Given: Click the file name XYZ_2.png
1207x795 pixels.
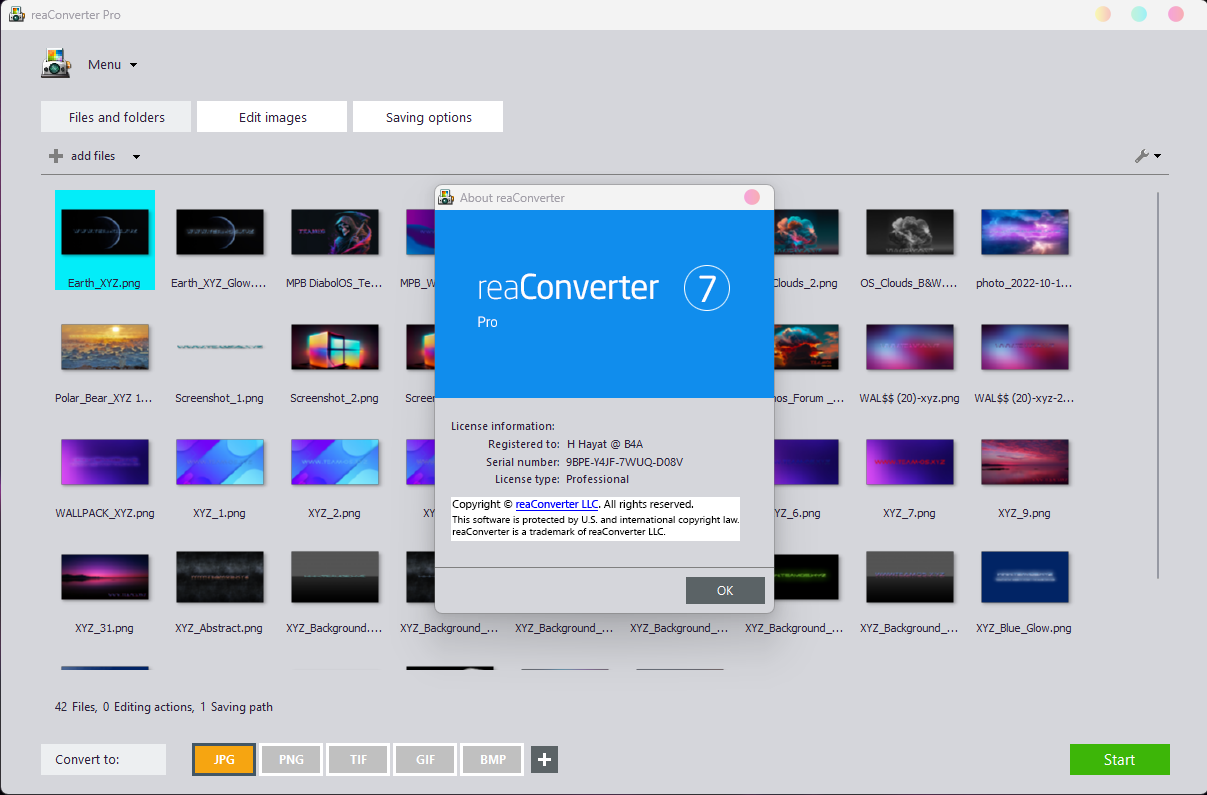Looking at the screenshot, I should pyautogui.click(x=334, y=513).
